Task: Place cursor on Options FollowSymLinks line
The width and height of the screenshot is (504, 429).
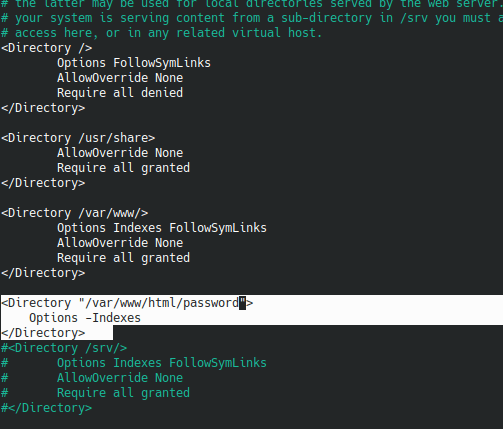Action: 134,63
